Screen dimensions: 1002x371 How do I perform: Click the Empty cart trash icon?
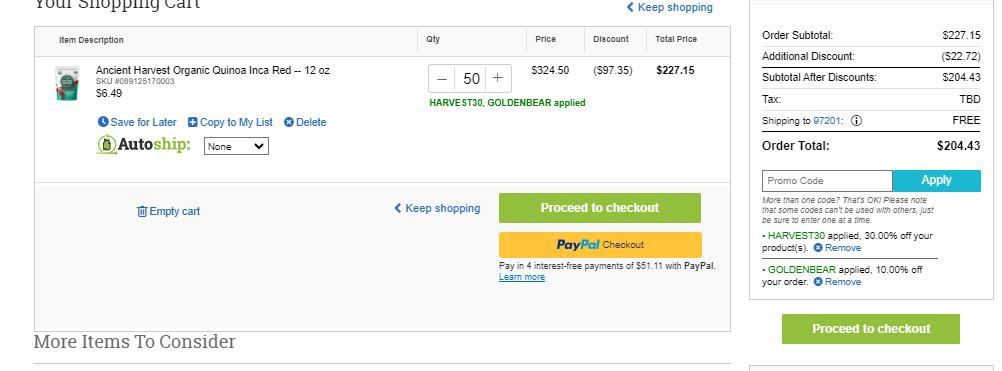click(142, 211)
